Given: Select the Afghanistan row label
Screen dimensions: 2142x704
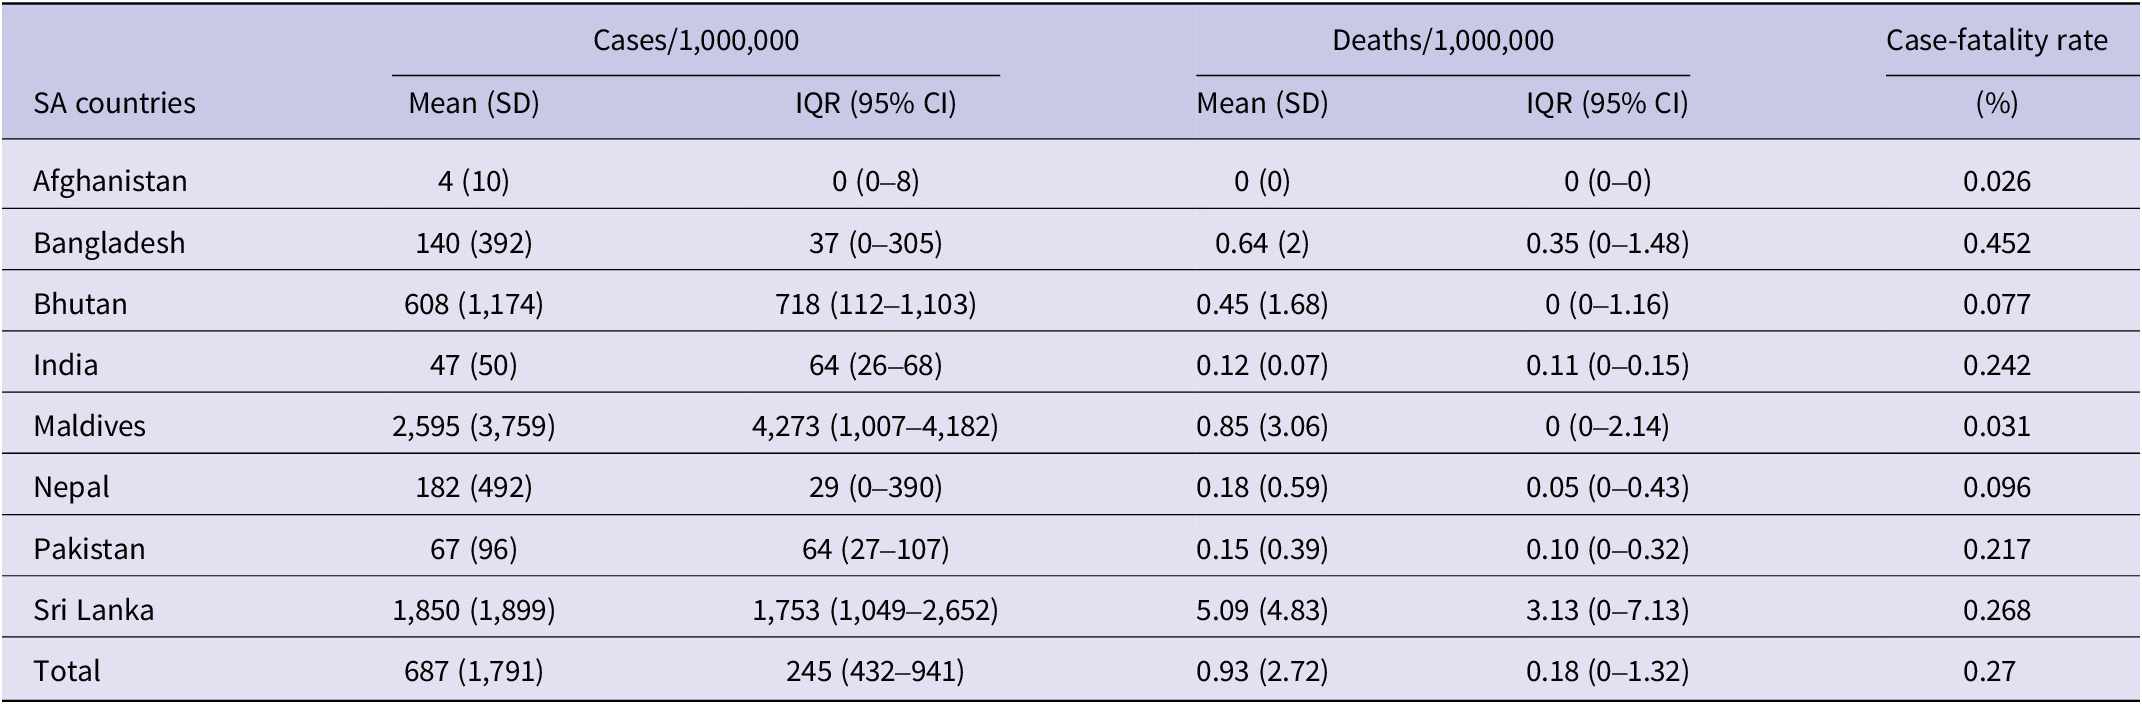Looking at the screenshot, I should (110, 181).
